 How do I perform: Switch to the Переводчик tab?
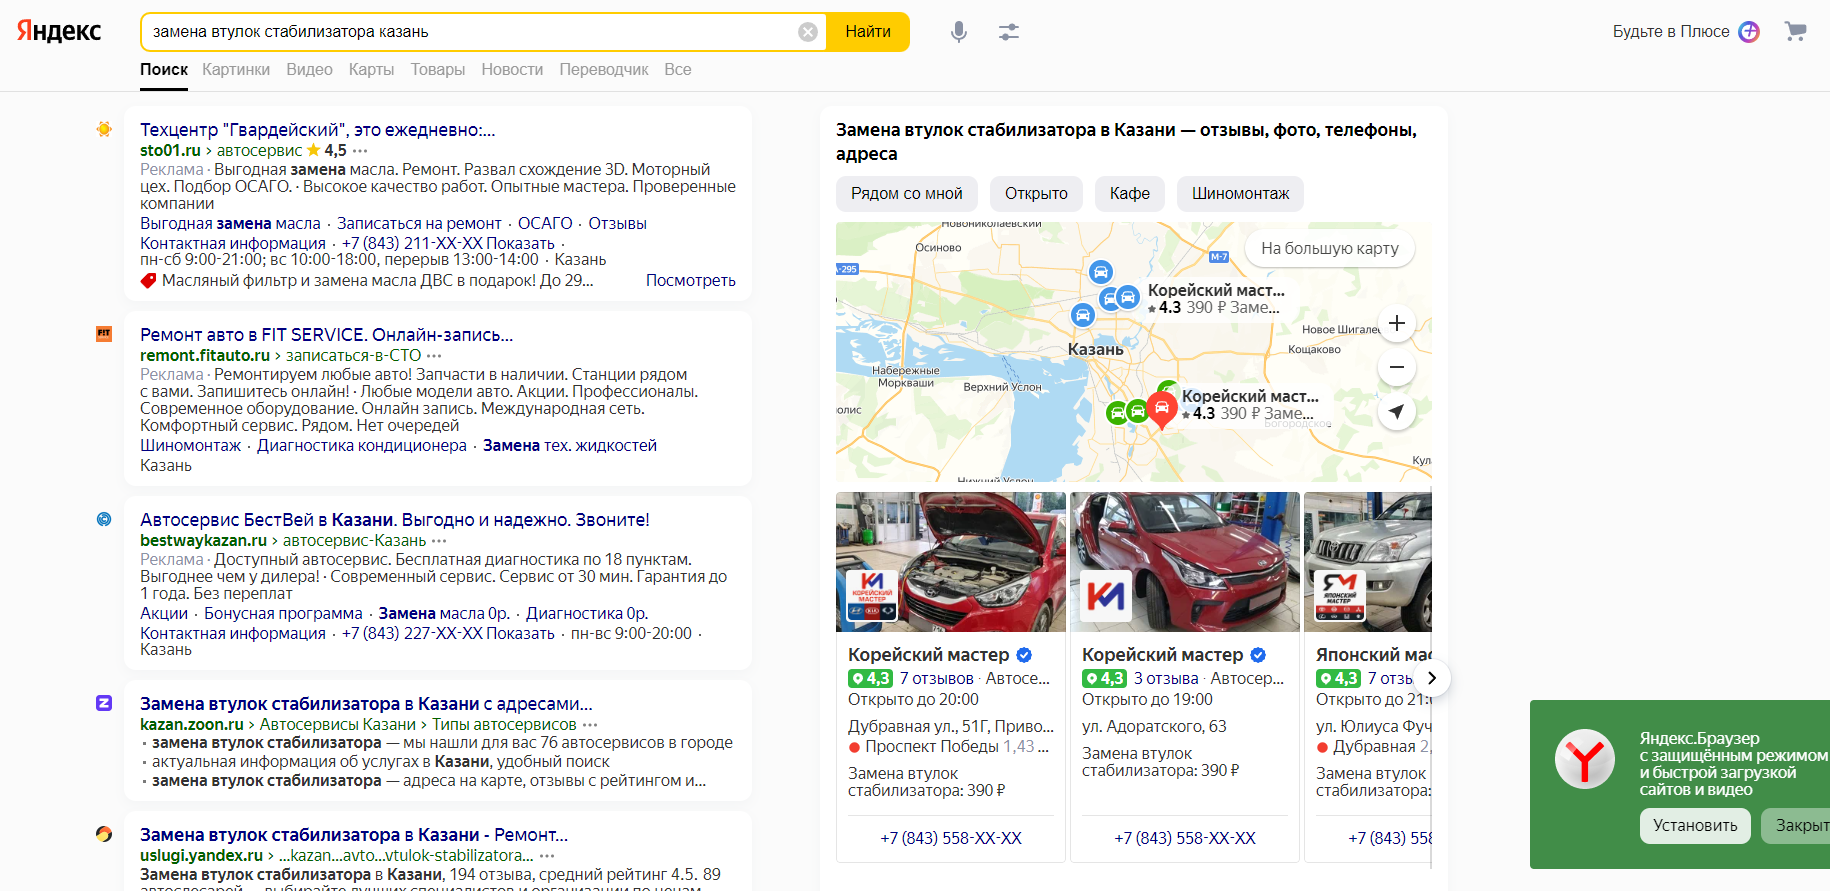(x=604, y=70)
